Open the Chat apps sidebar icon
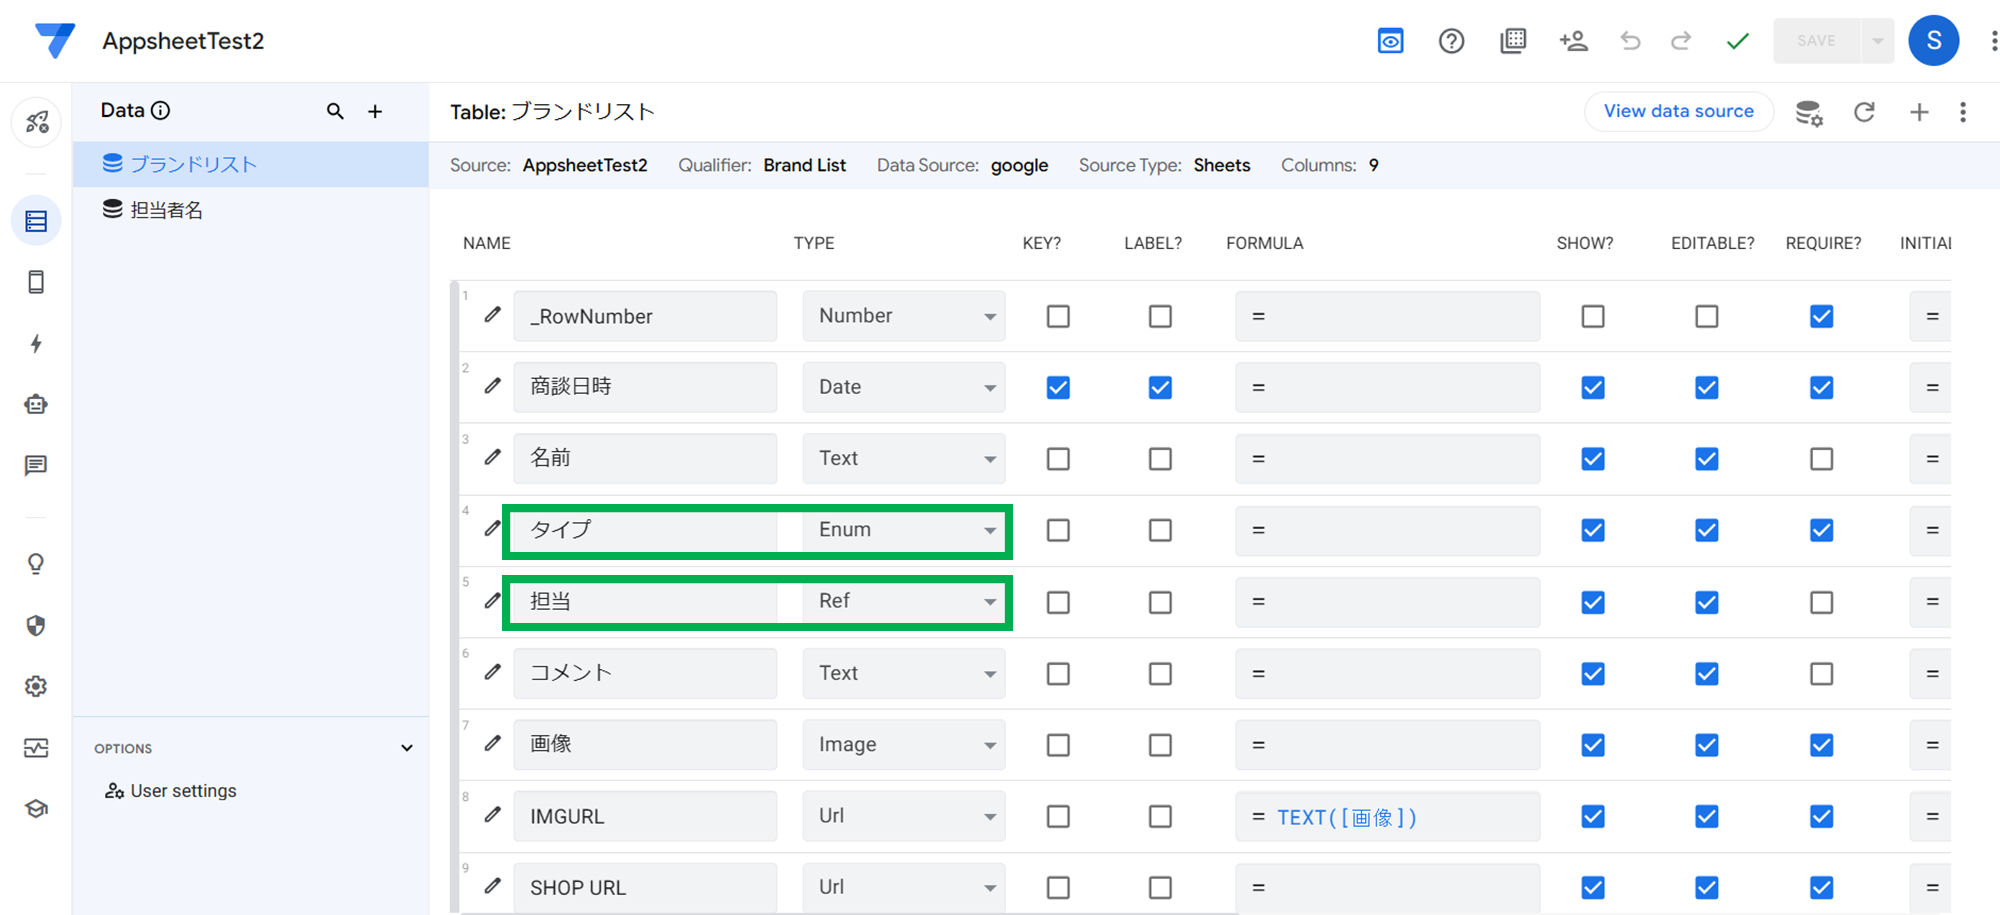Image resolution: width=2000 pixels, height=915 pixels. click(x=36, y=466)
